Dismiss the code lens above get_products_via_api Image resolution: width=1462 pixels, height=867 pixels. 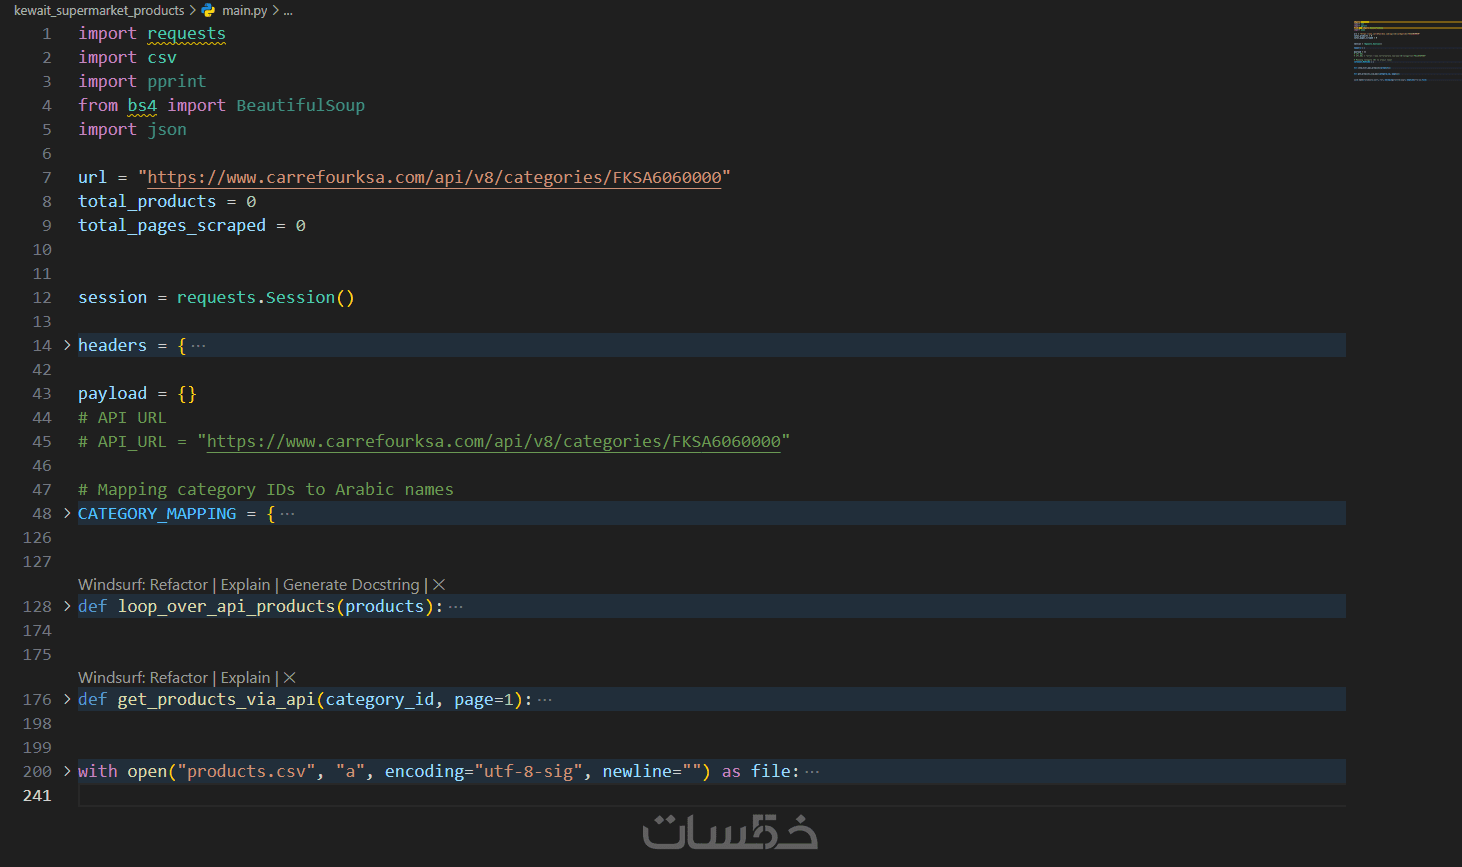[290, 678]
